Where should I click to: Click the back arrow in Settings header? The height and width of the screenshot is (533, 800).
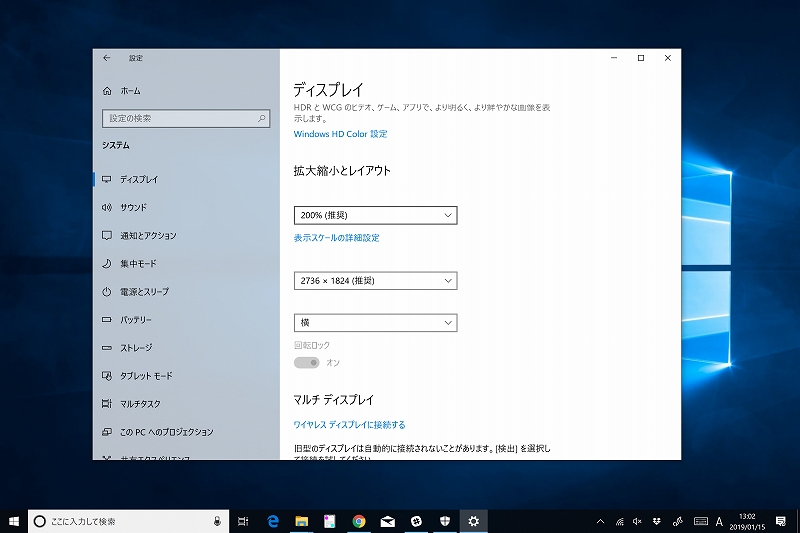click(107, 58)
